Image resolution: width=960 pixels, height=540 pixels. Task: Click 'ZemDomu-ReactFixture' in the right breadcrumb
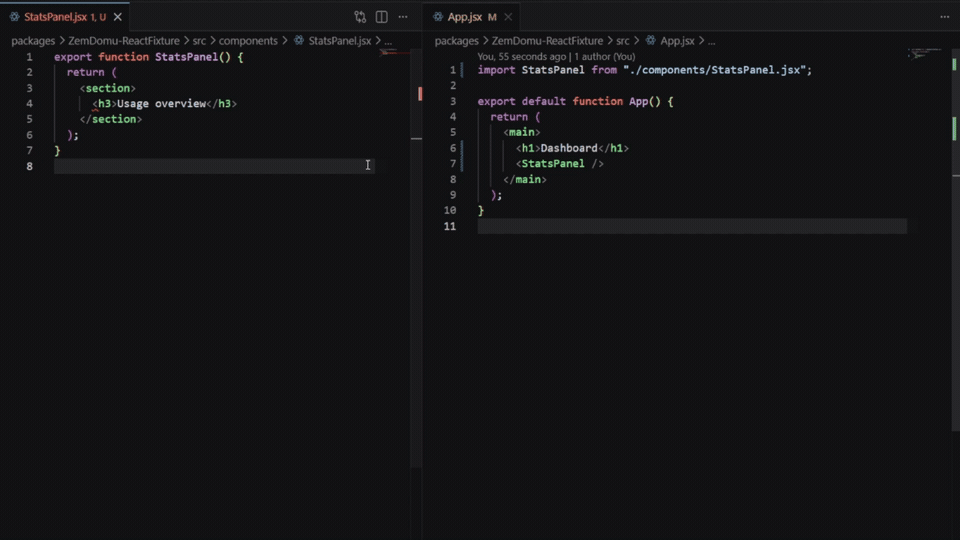547,41
